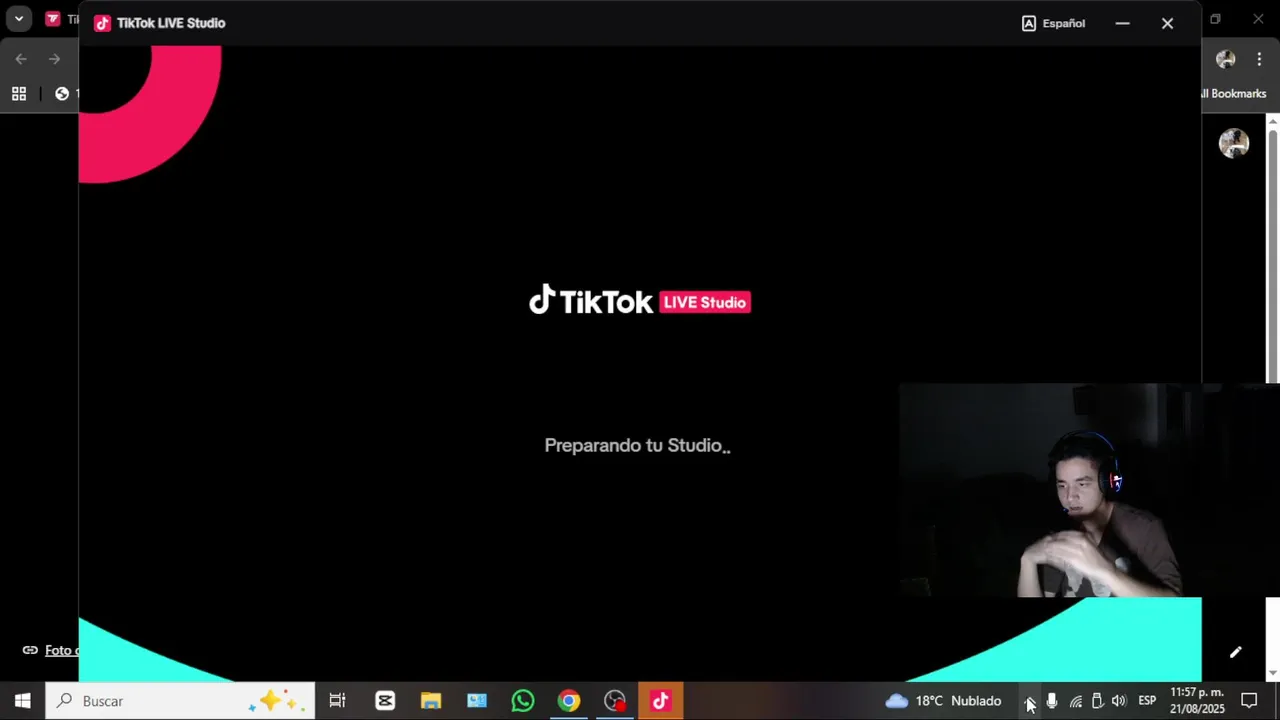1280x720 pixels.
Task: Open the screen recorder app on taskbar
Action: [615, 701]
